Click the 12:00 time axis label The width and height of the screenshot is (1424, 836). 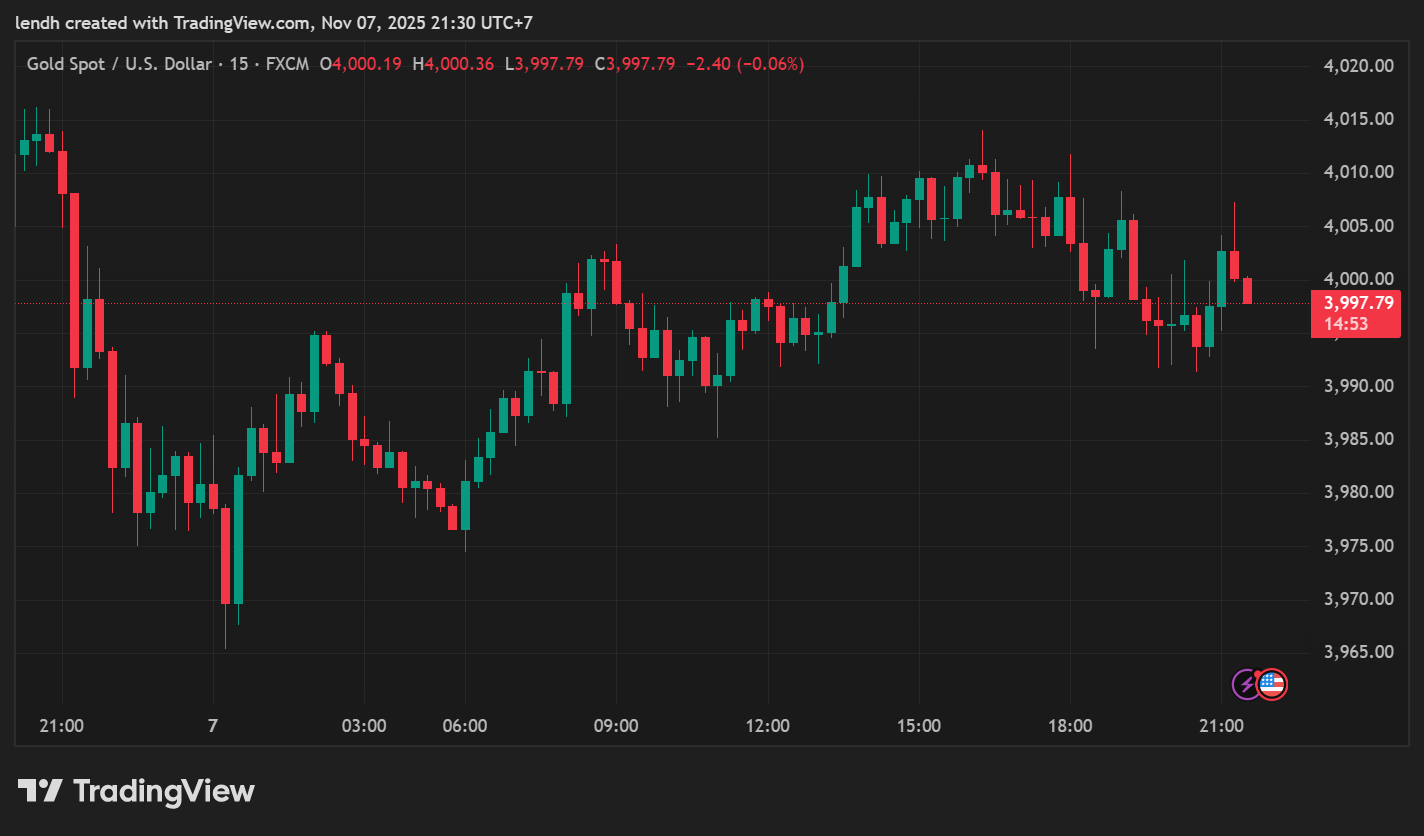pyautogui.click(x=767, y=726)
